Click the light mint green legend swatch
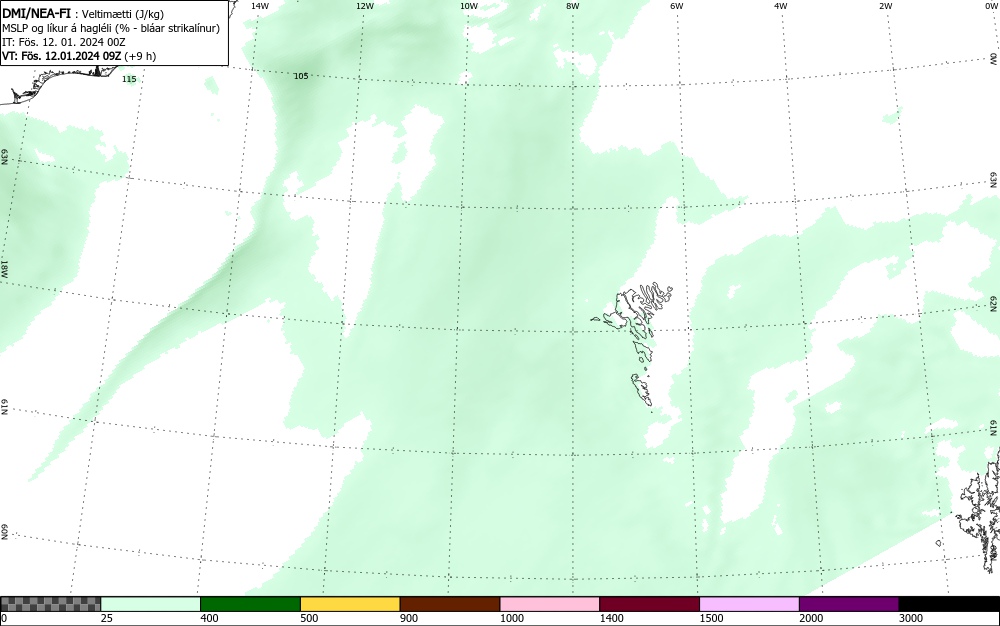Screen dimensions: 1000x626 click(151, 604)
